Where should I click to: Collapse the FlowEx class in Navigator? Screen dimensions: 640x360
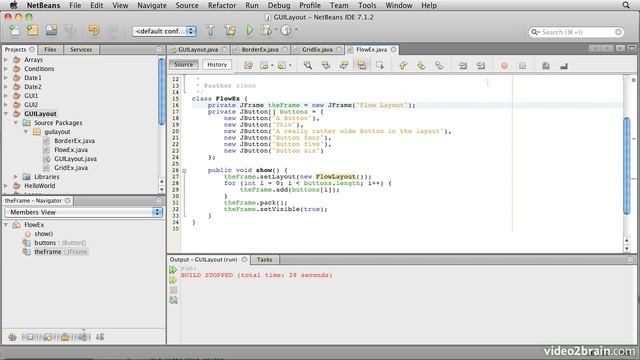6,224
